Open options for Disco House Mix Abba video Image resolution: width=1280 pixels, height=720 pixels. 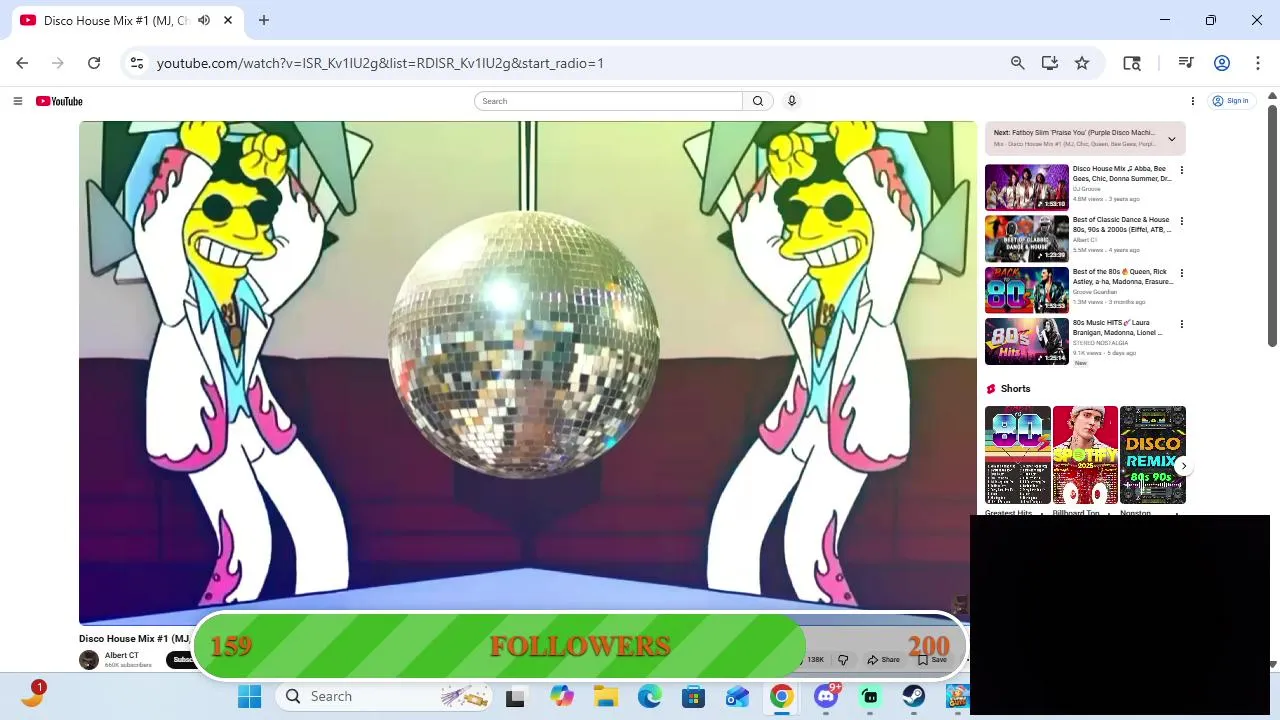tap(1181, 170)
